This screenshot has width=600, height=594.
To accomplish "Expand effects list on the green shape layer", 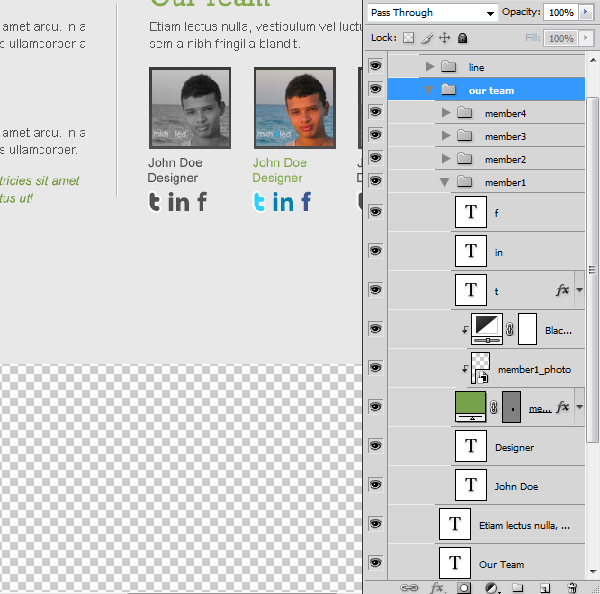I will (579, 407).
